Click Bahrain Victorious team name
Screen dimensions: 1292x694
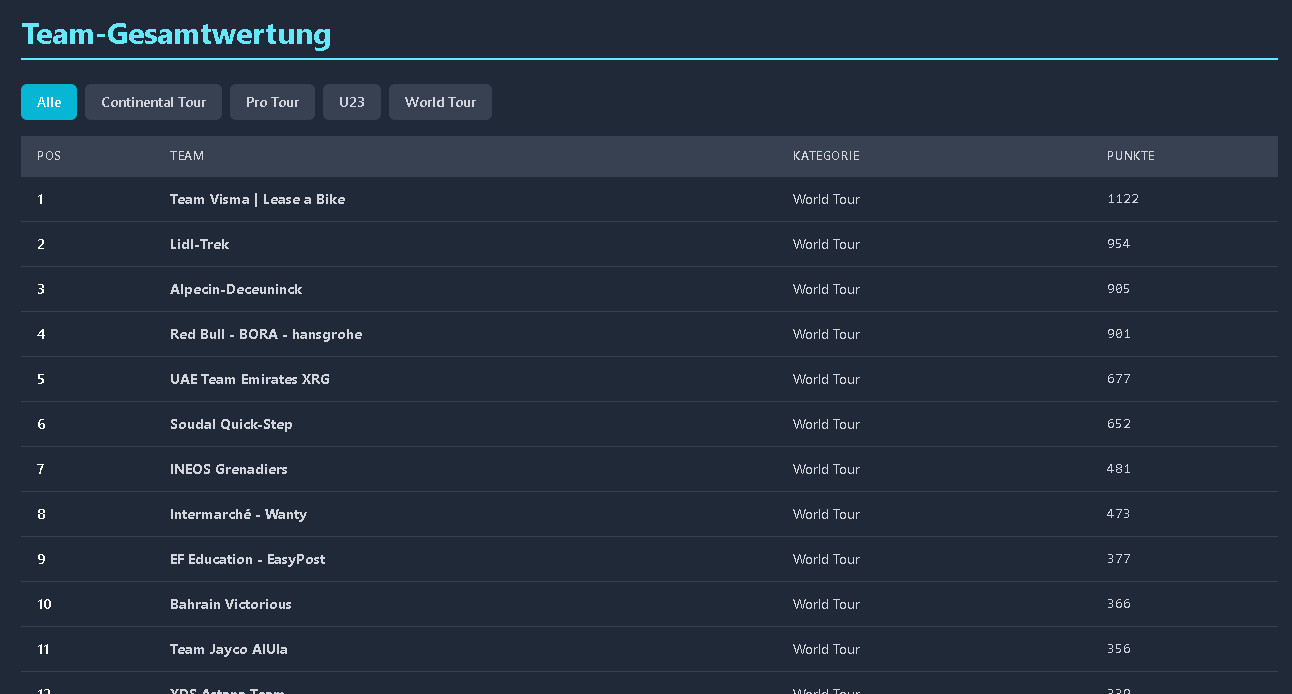click(x=231, y=604)
